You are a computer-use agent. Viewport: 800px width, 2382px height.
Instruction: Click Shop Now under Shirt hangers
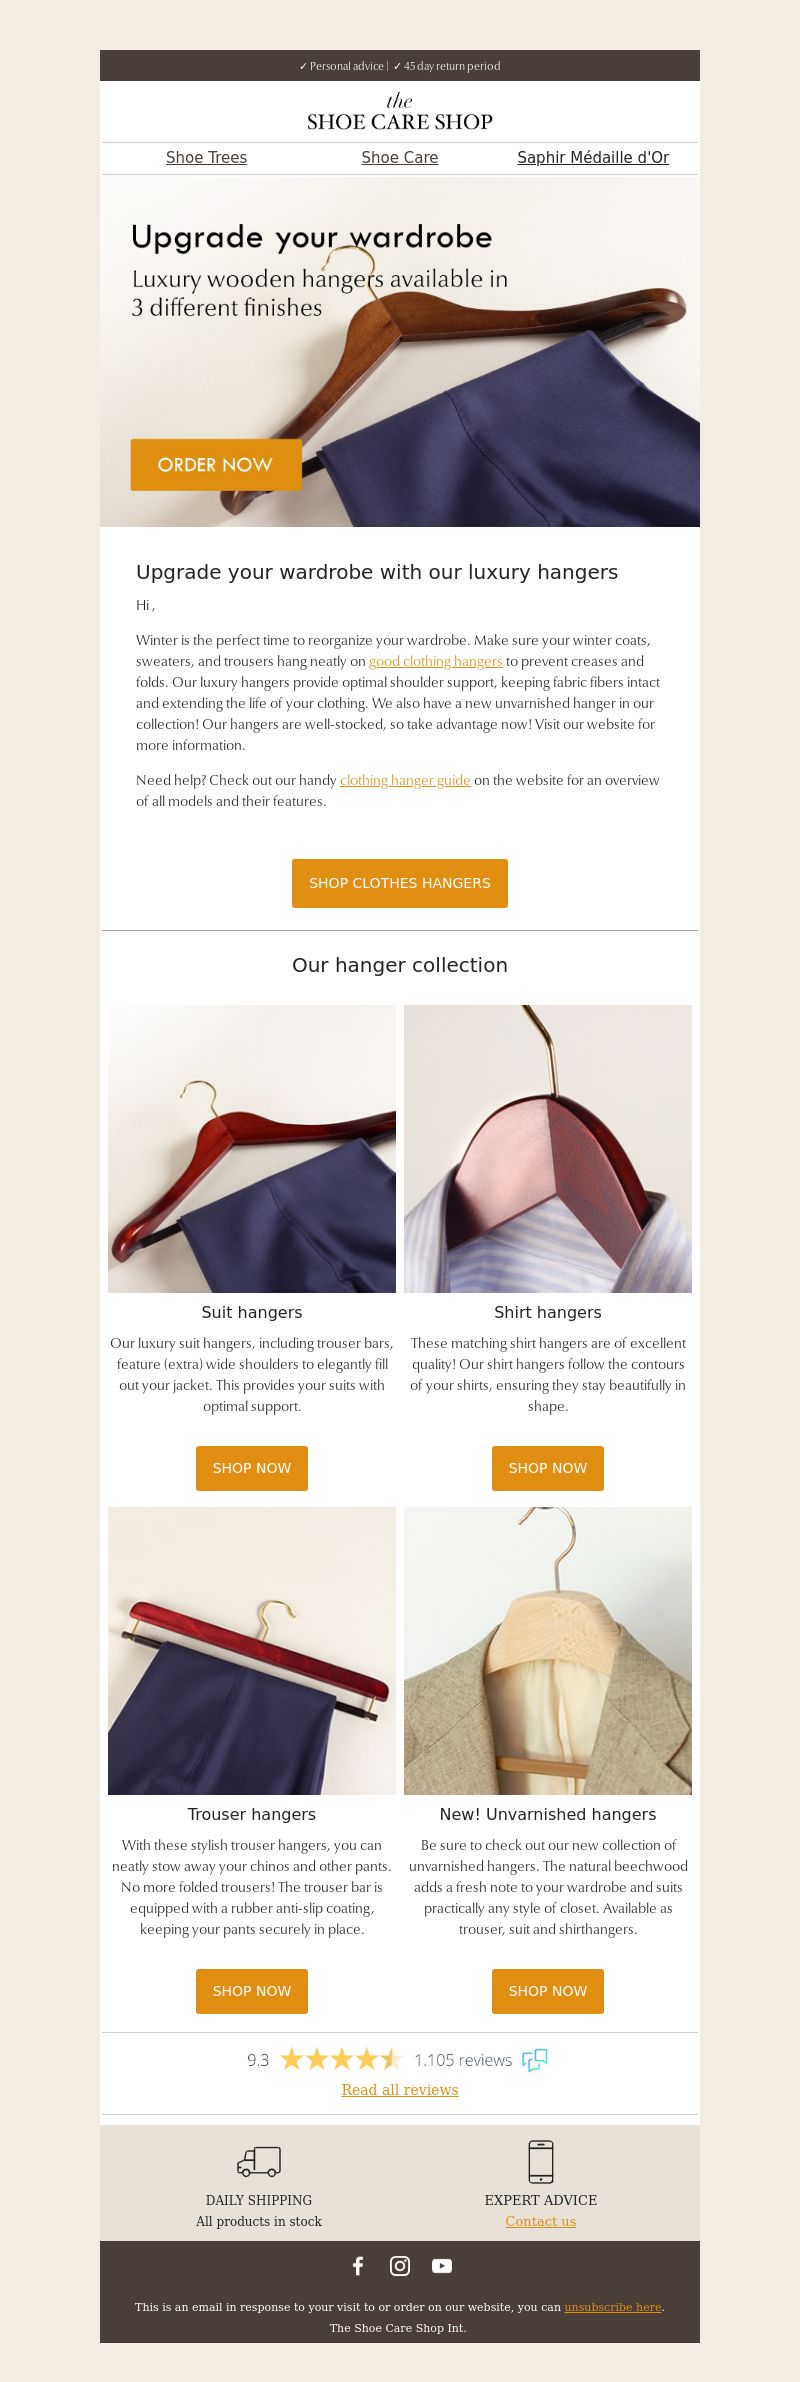tap(548, 1468)
